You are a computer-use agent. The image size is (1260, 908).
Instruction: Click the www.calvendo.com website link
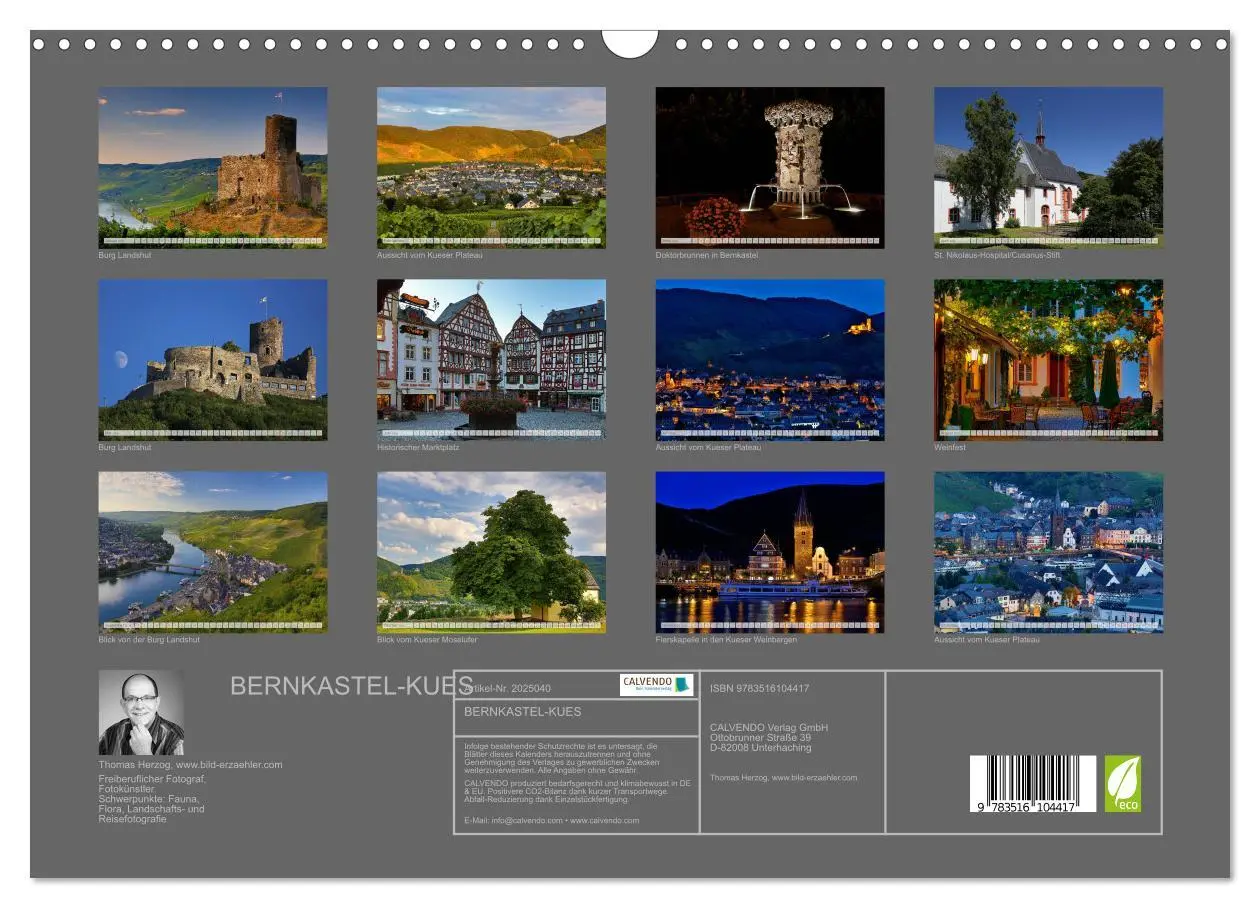click(605, 821)
